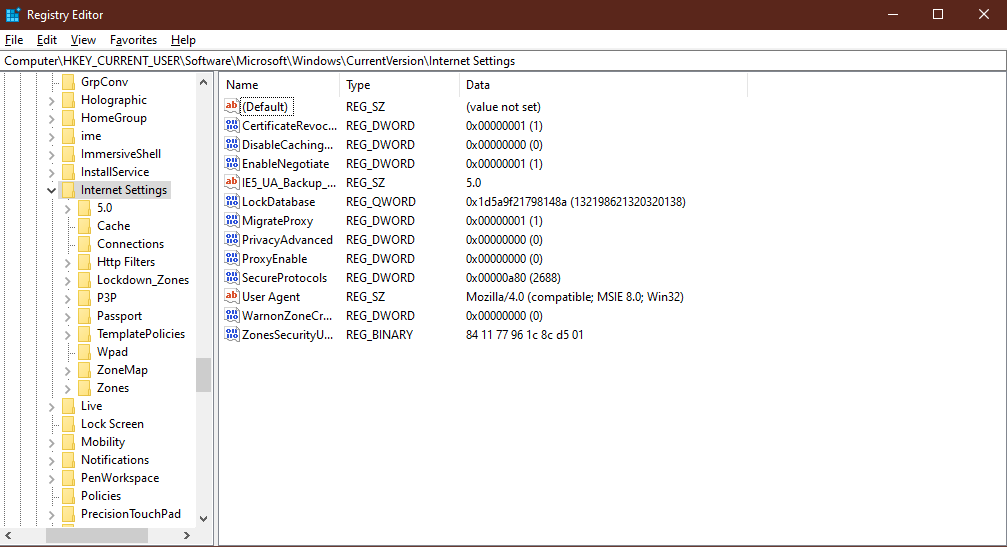
Task: Click the tree pane scroll up arrow
Action: (x=204, y=82)
